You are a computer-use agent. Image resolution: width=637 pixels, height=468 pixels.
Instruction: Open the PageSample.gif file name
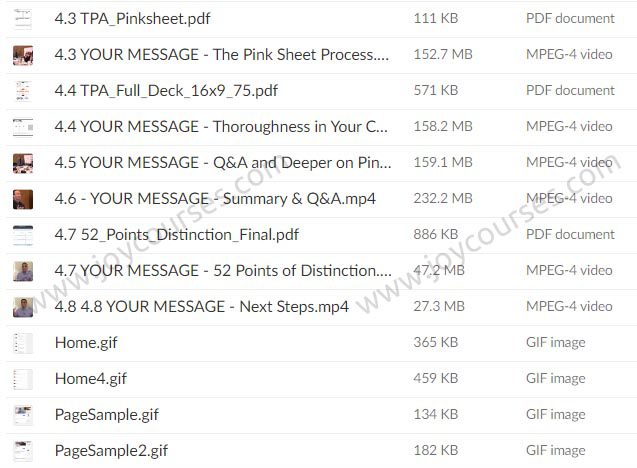coord(106,415)
